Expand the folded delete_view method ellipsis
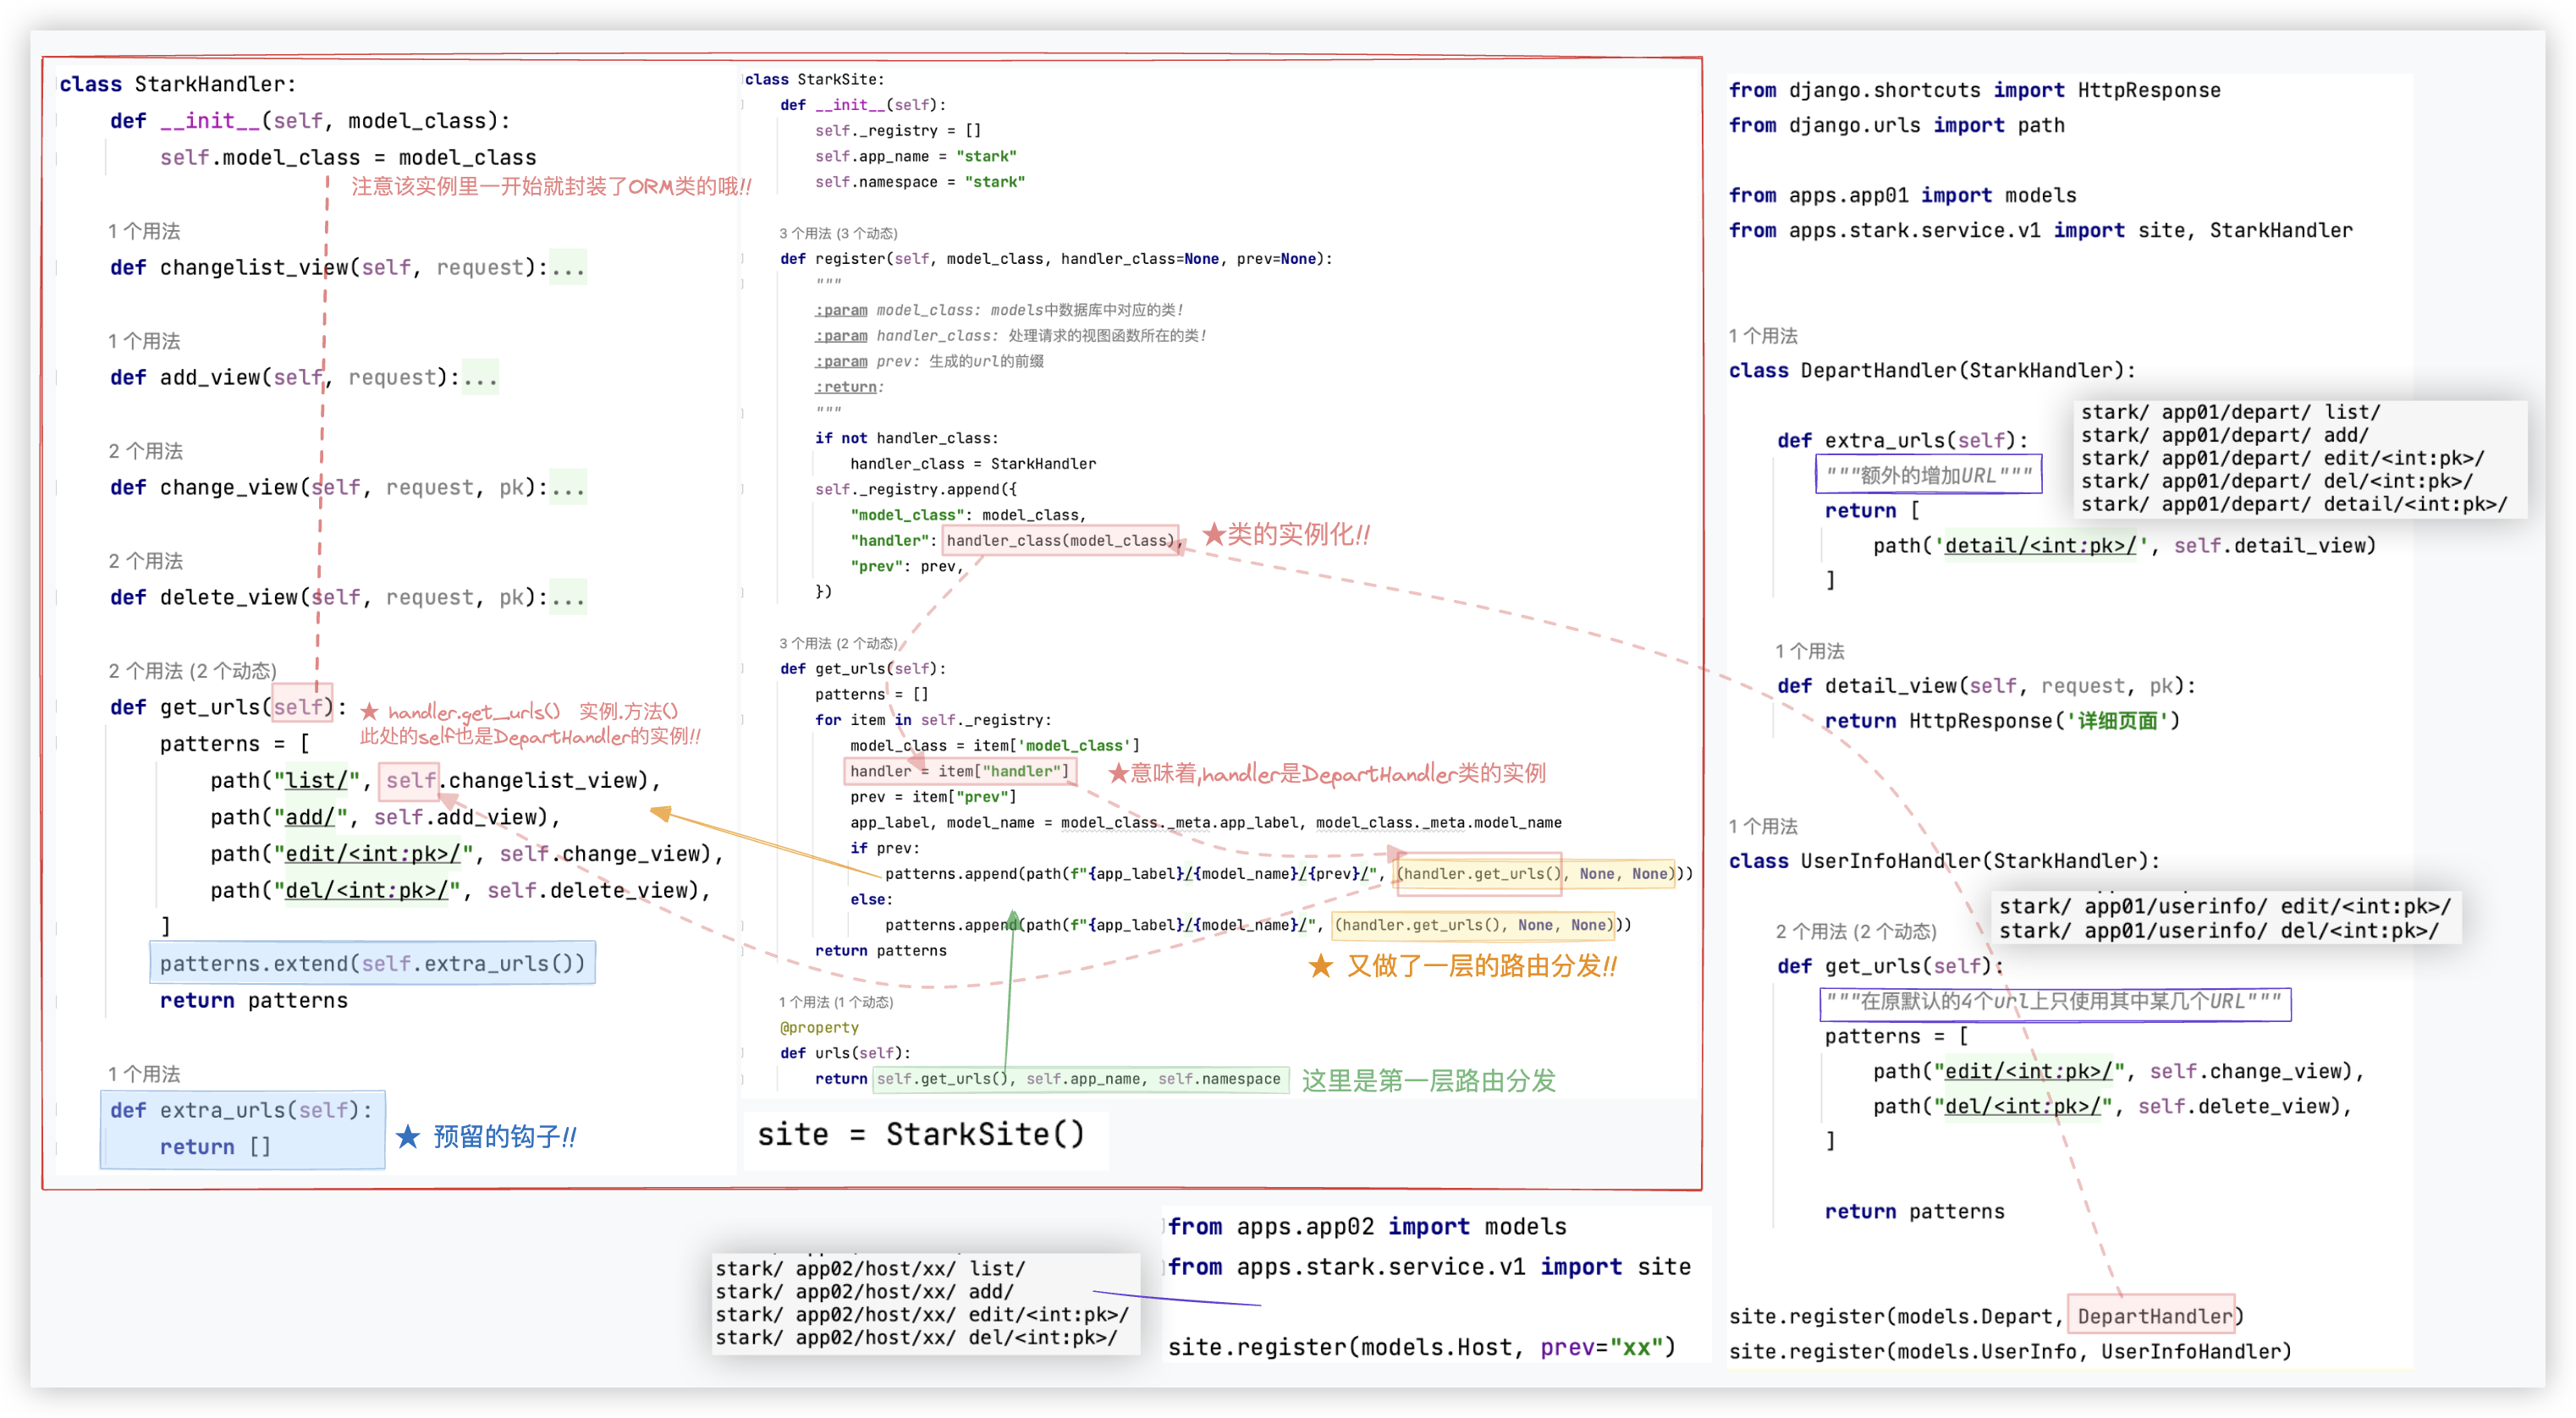The width and height of the screenshot is (2576, 1418). pos(568,598)
